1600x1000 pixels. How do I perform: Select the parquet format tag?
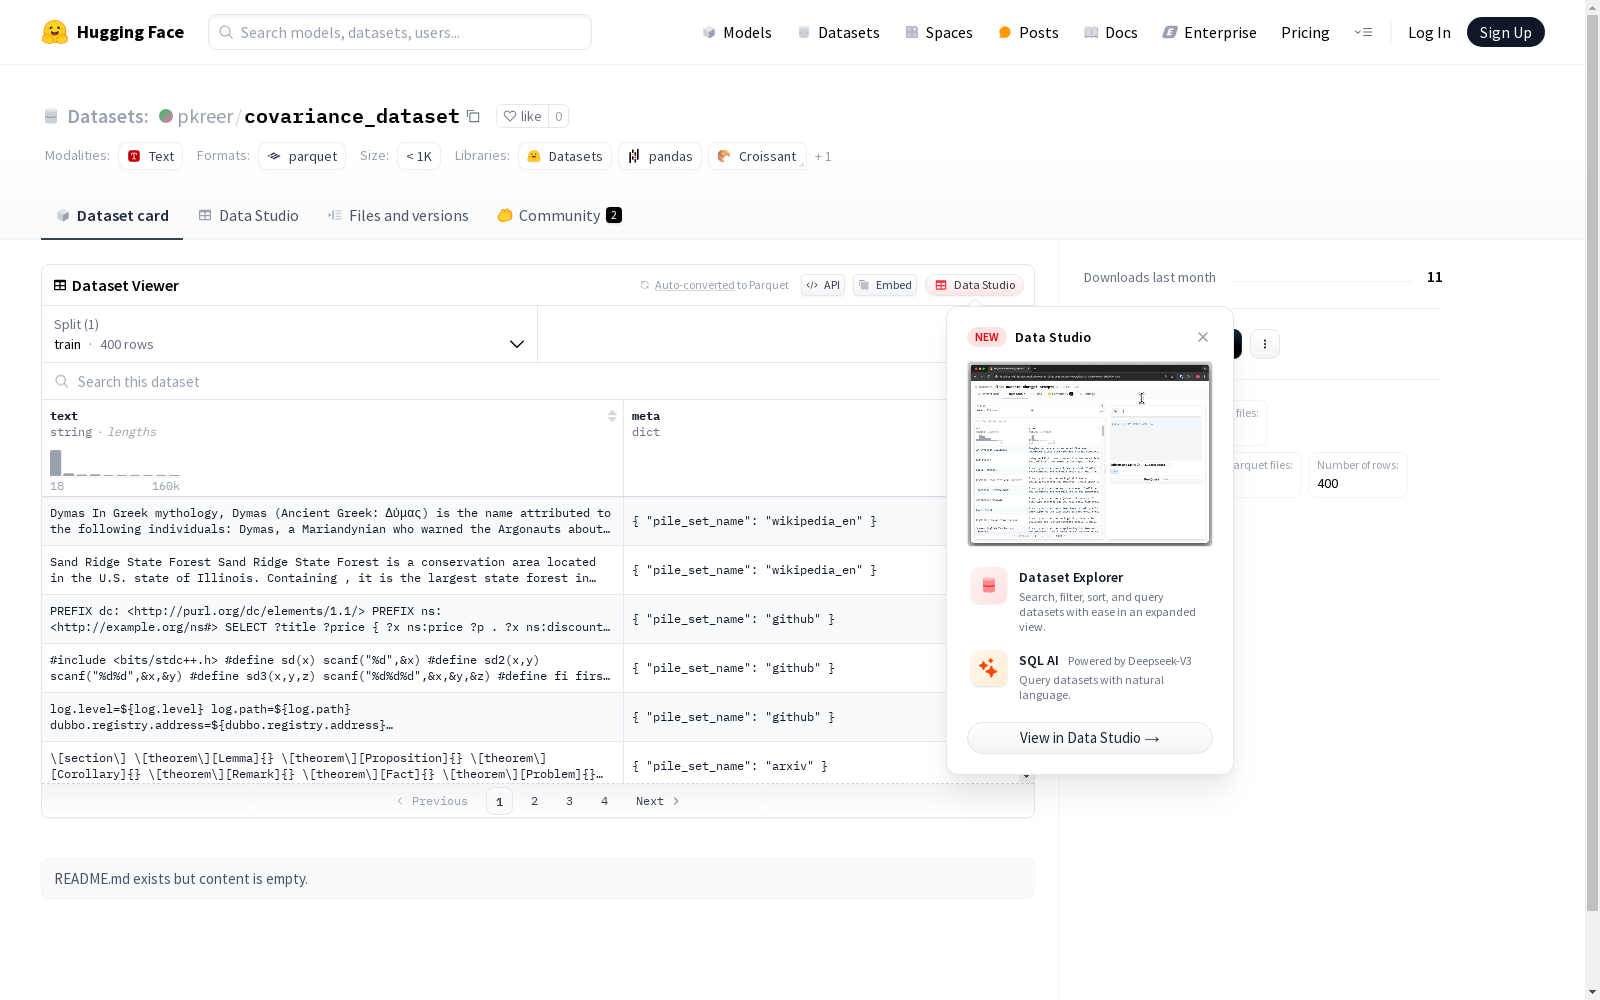(302, 156)
